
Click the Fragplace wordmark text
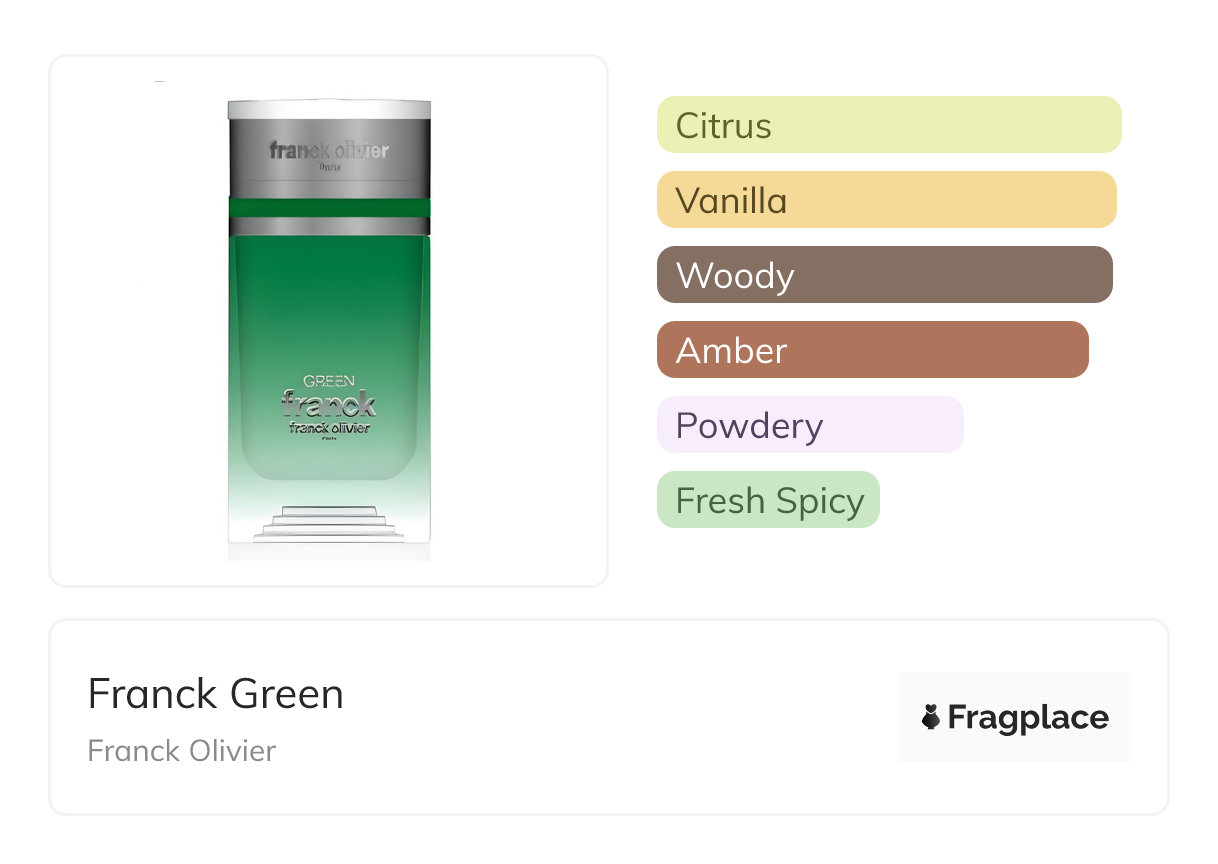pos(1028,717)
